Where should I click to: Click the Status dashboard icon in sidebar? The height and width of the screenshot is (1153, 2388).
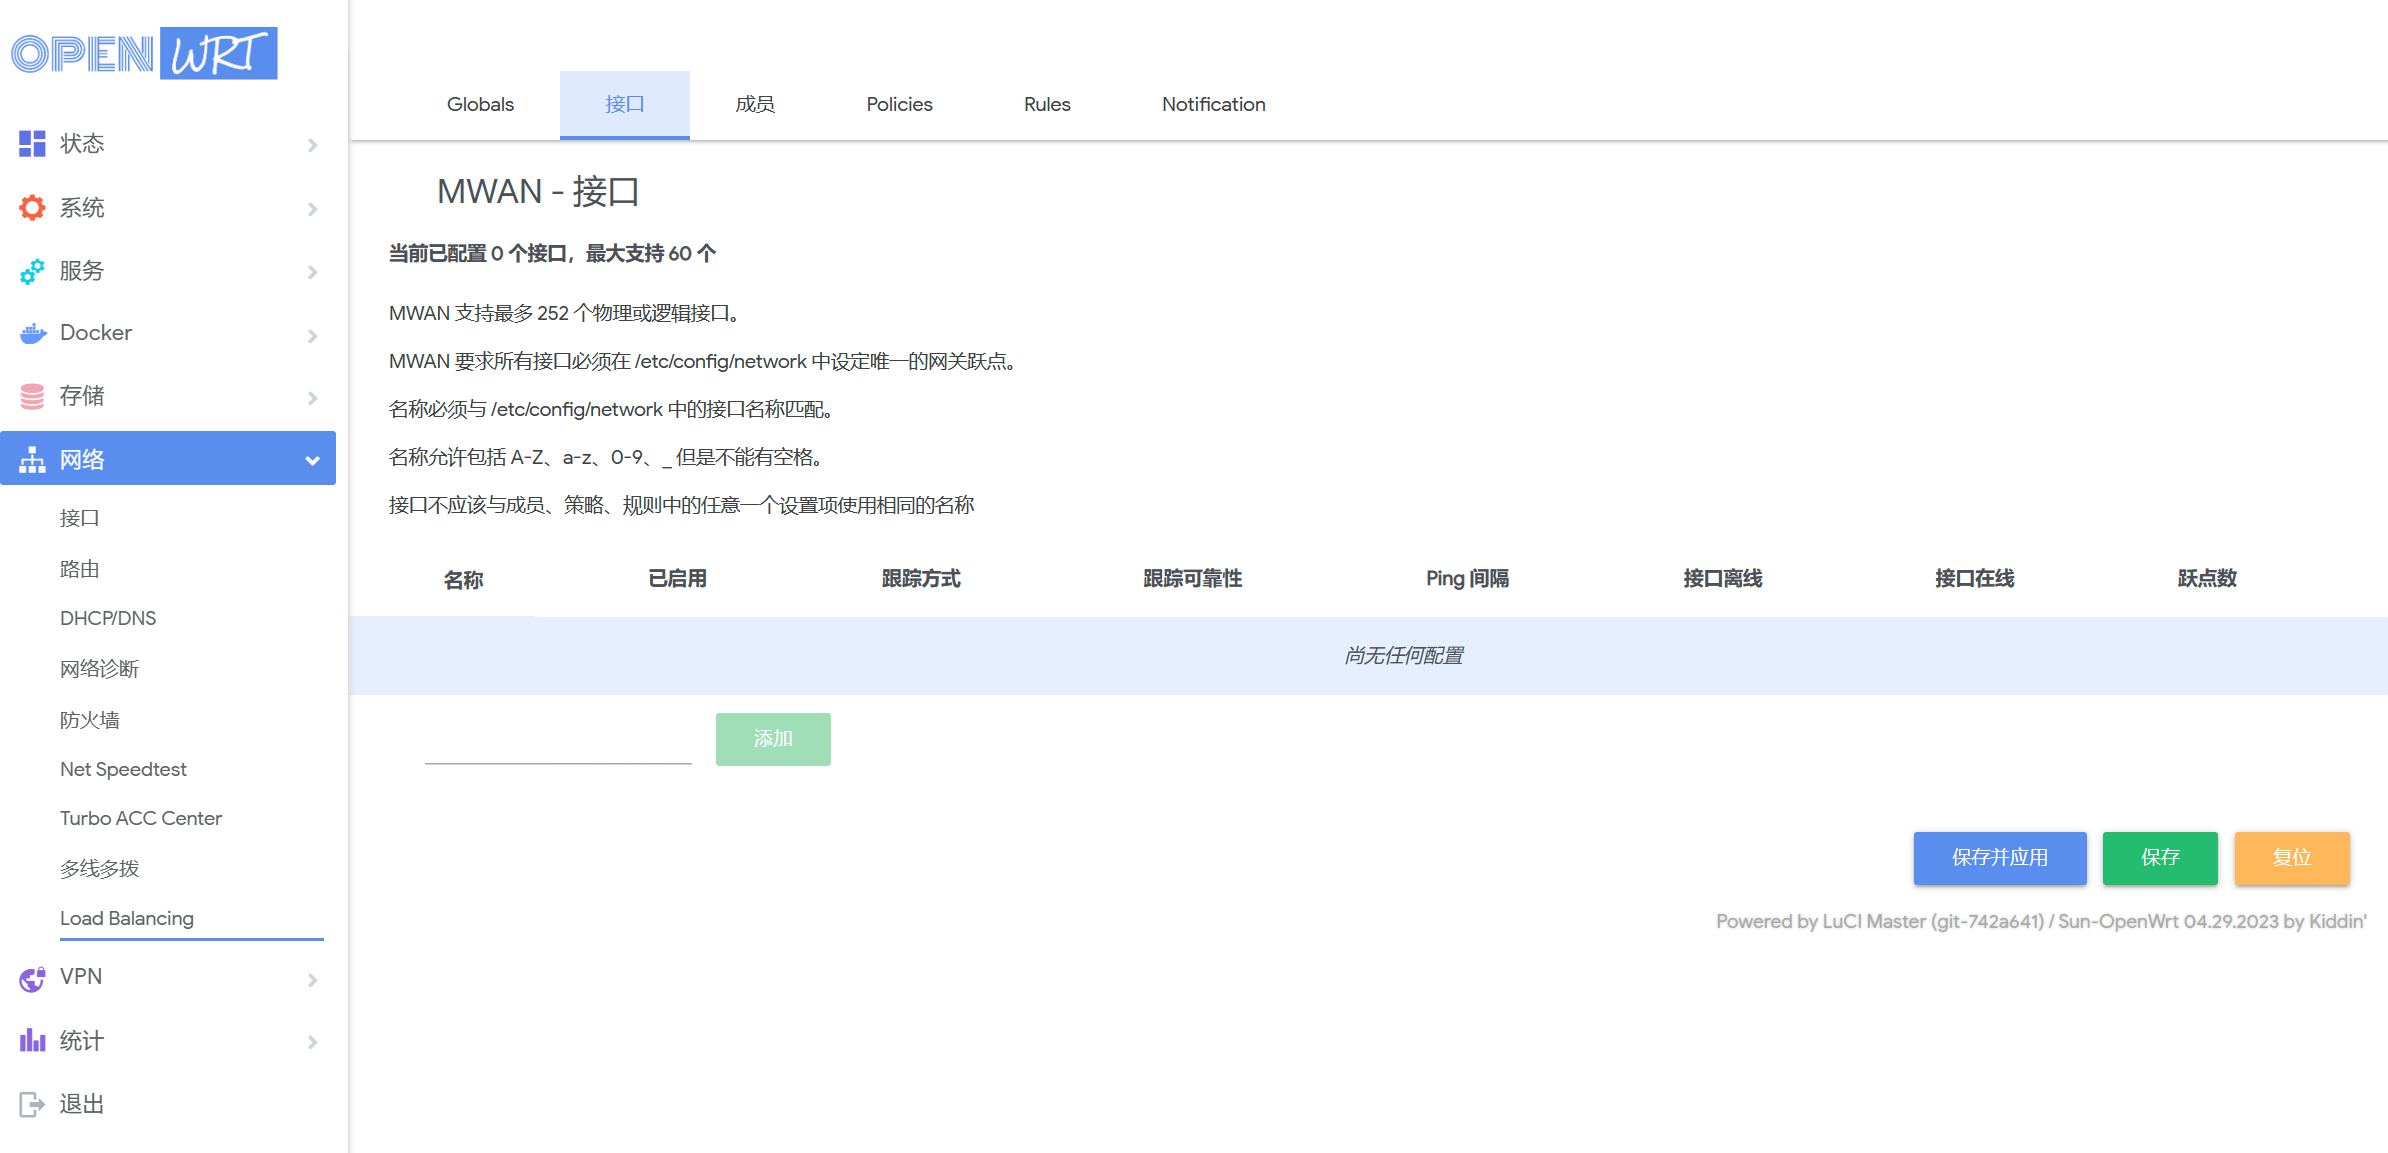click(x=32, y=144)
